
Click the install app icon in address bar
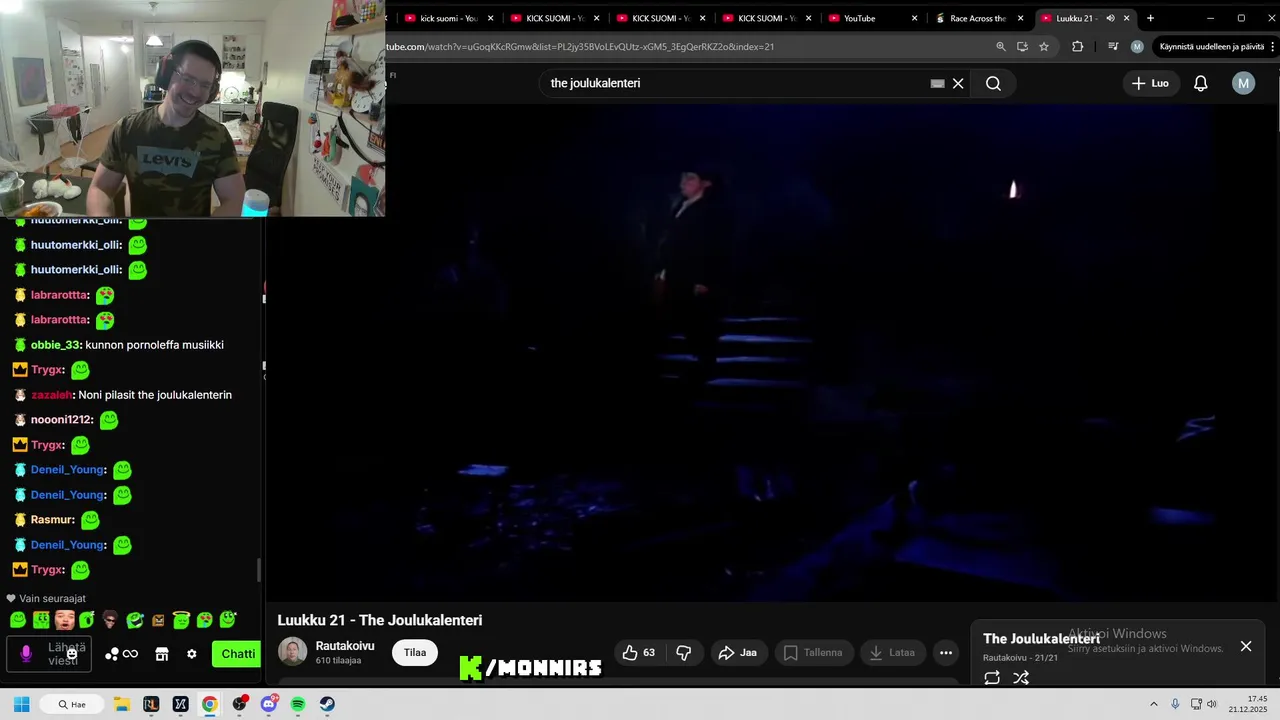click(x=1022, y=47)
